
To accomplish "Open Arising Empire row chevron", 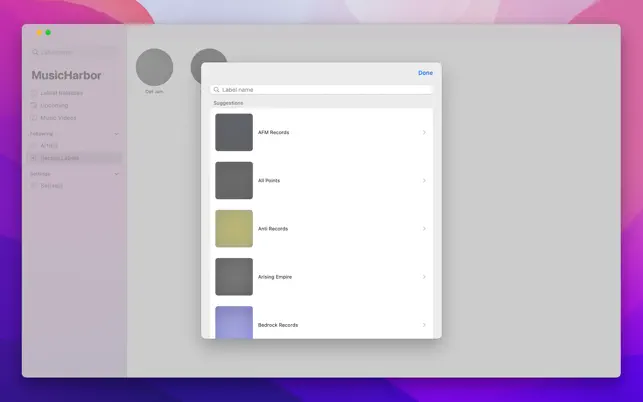I will coord(424,277).
